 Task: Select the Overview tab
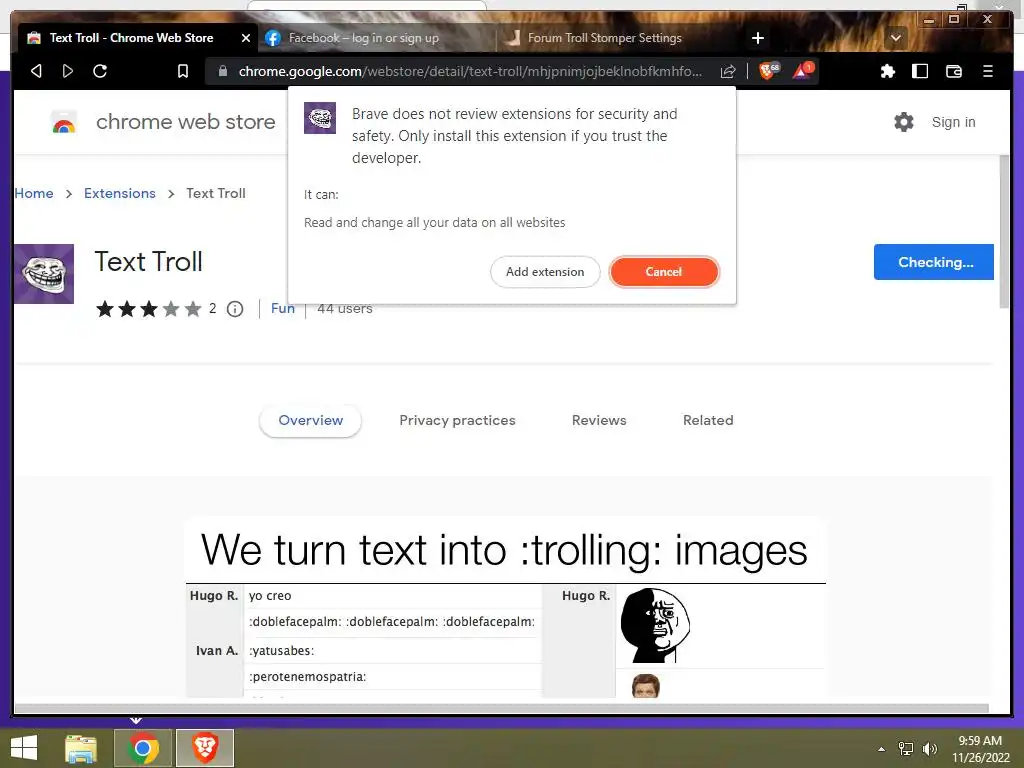(310, 421)
